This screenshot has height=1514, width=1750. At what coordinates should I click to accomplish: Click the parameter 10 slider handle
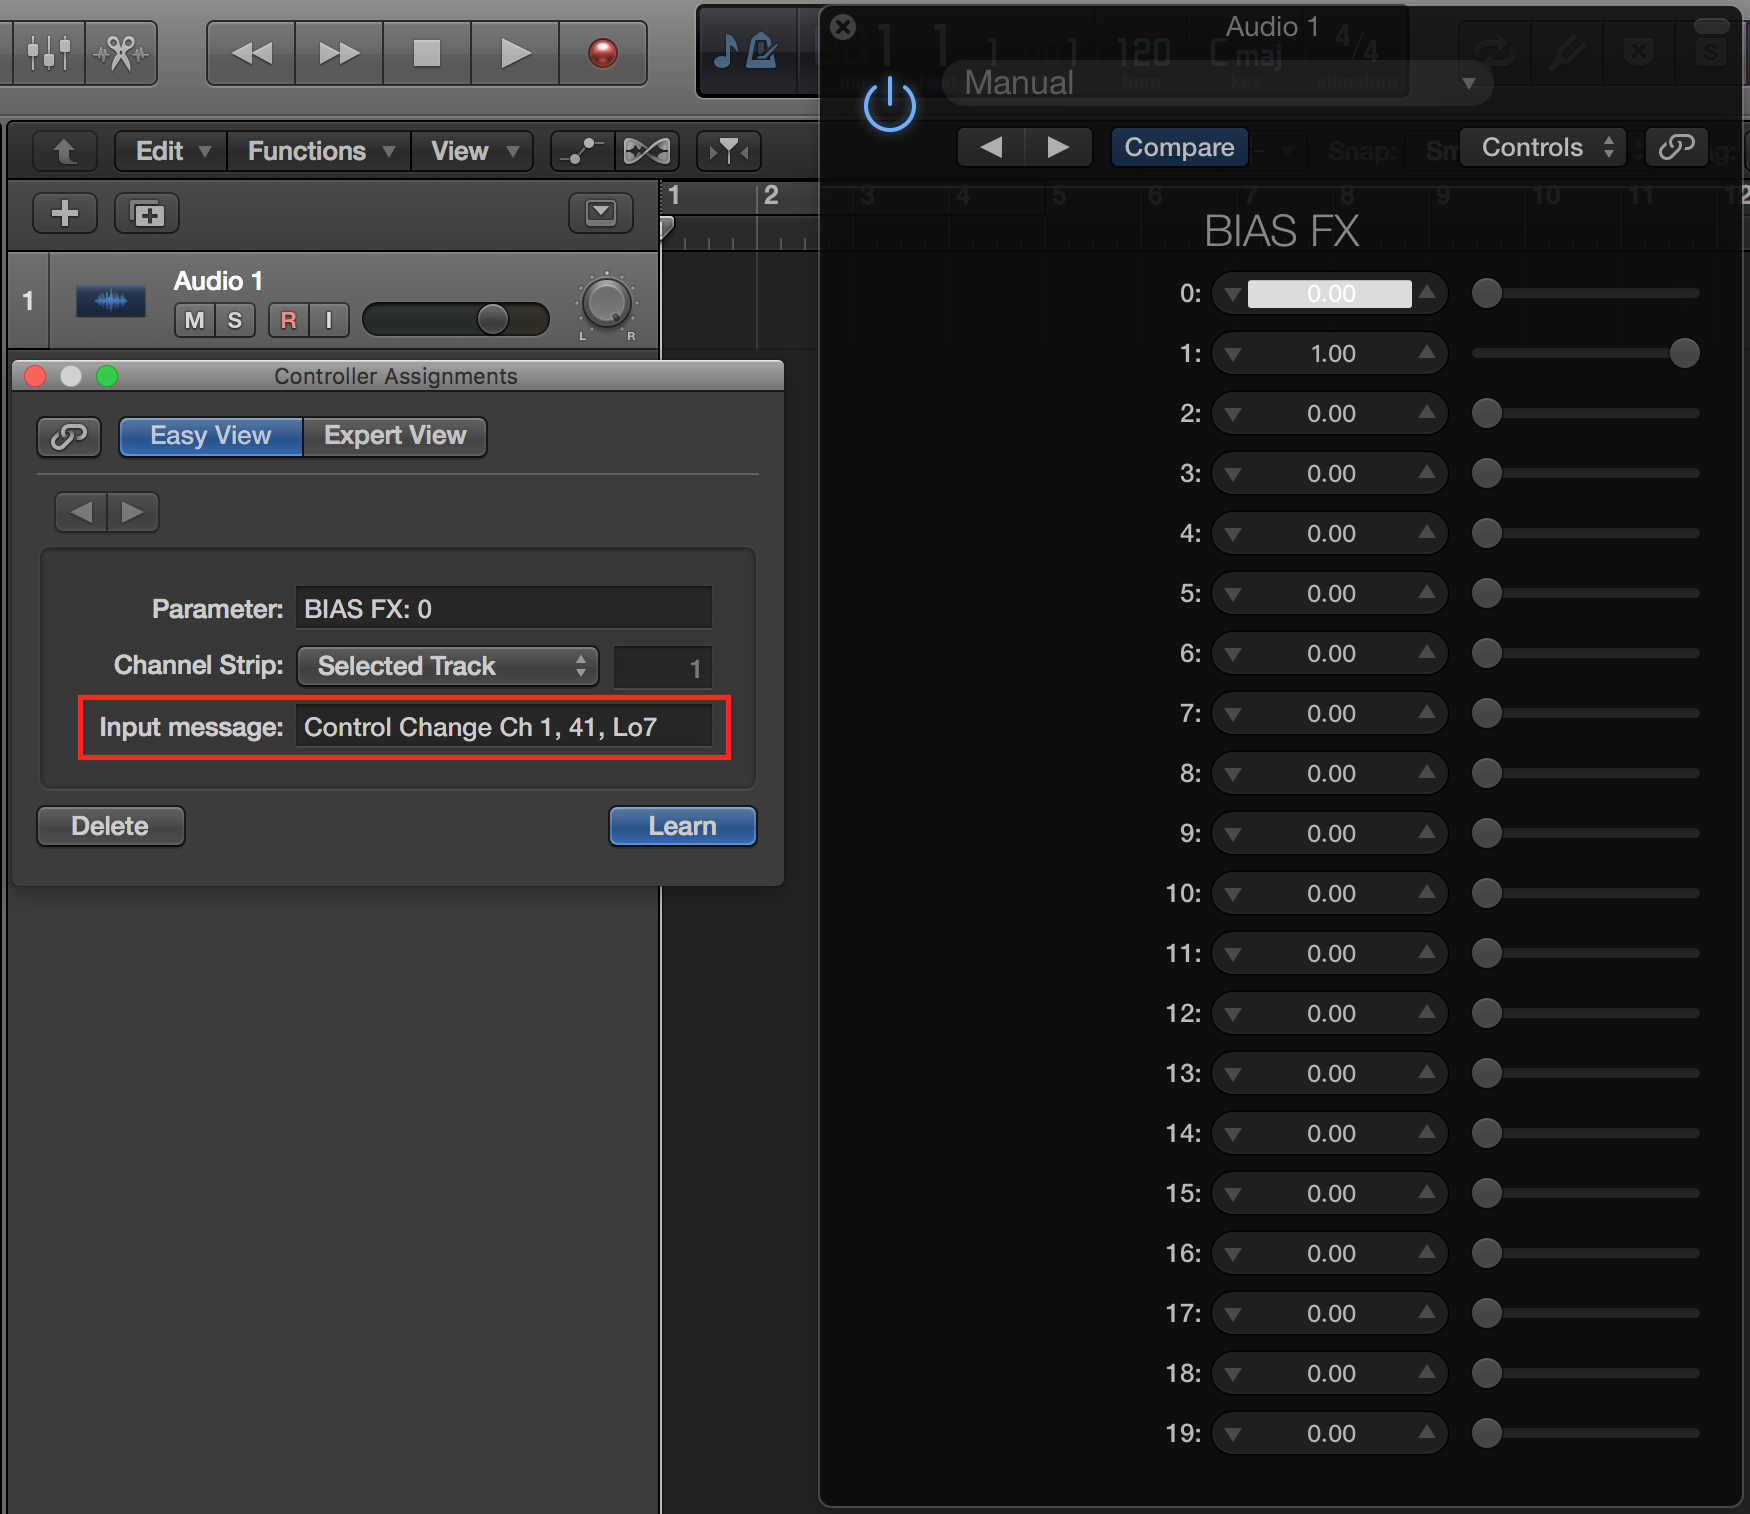tap(1487, 893)
